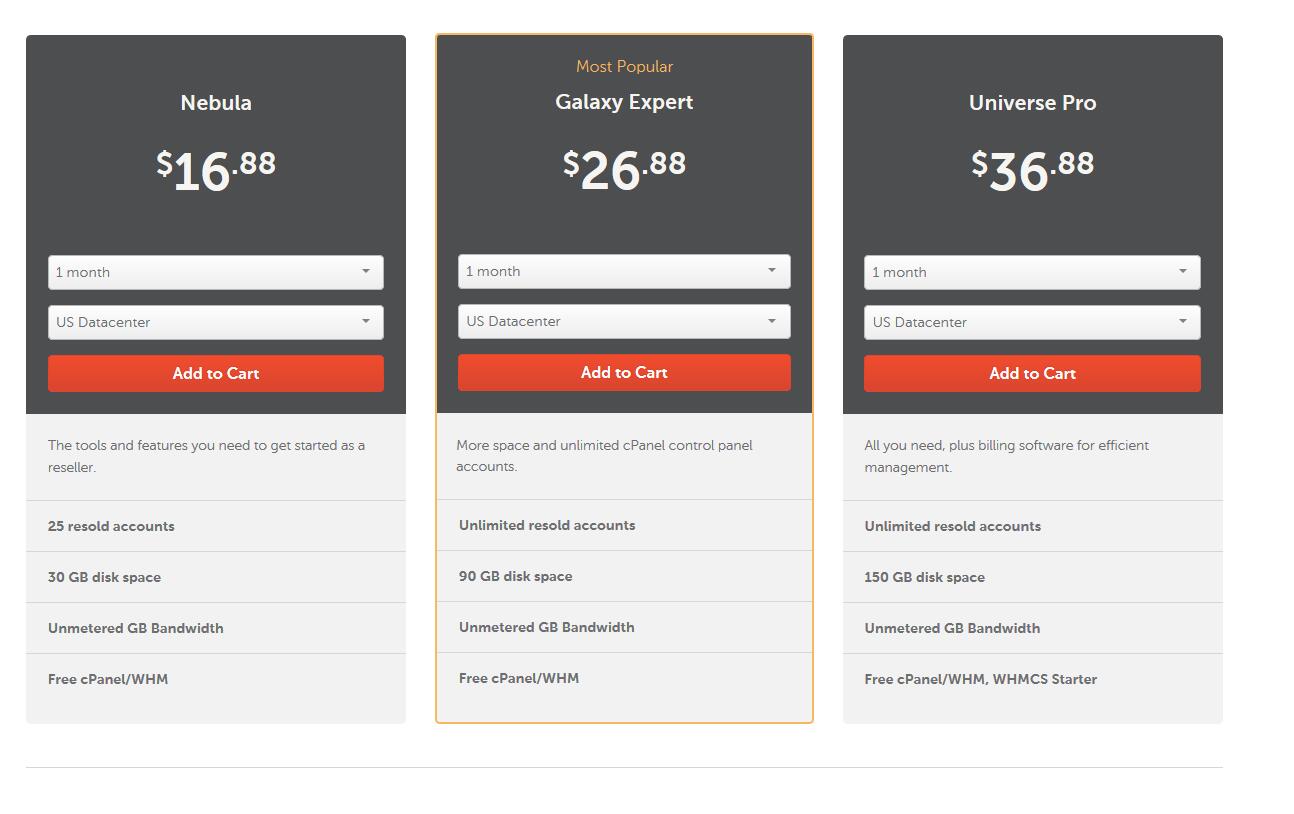Click the Nebula plan title

pyautogui.click(x=216, y=103)
